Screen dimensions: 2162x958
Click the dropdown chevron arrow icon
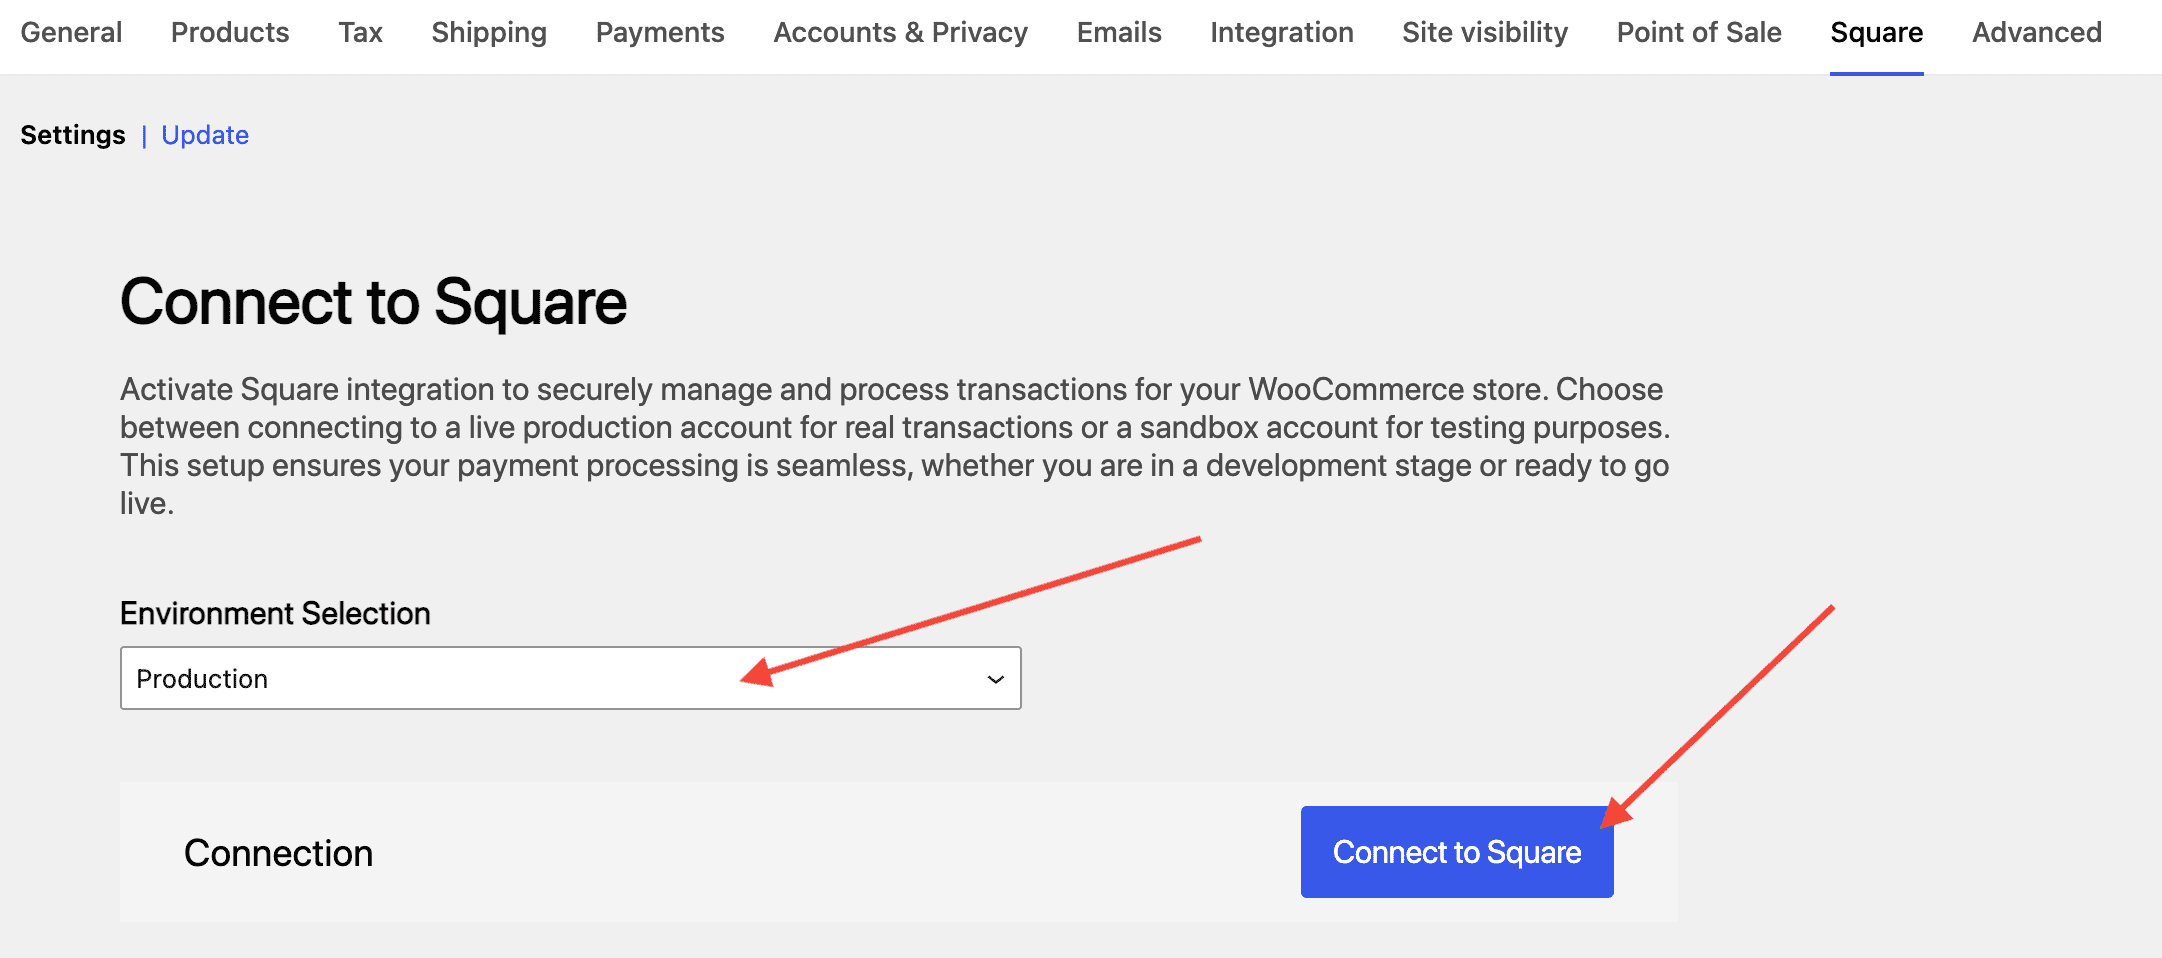coord(995,679)
